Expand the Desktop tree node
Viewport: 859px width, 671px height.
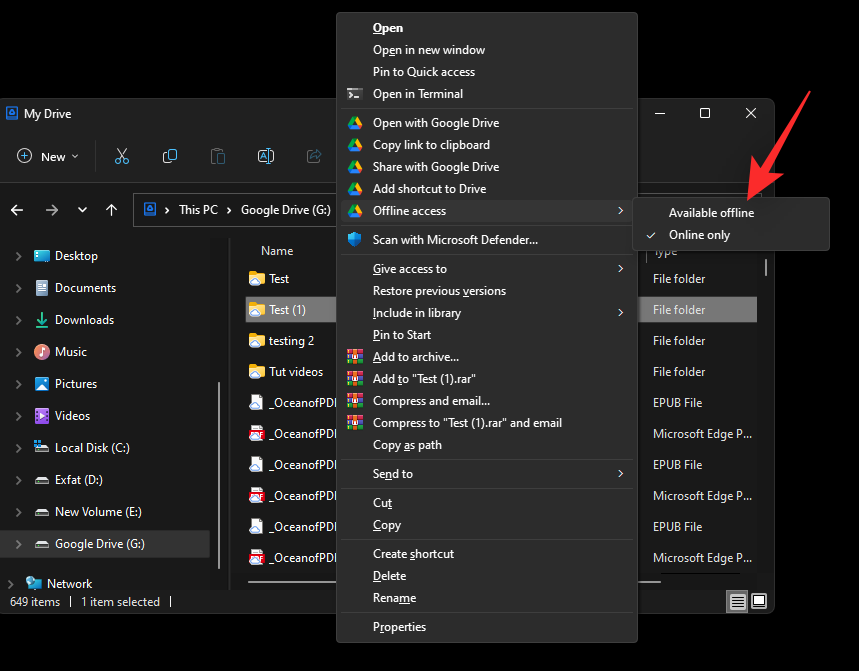point(18,256)
